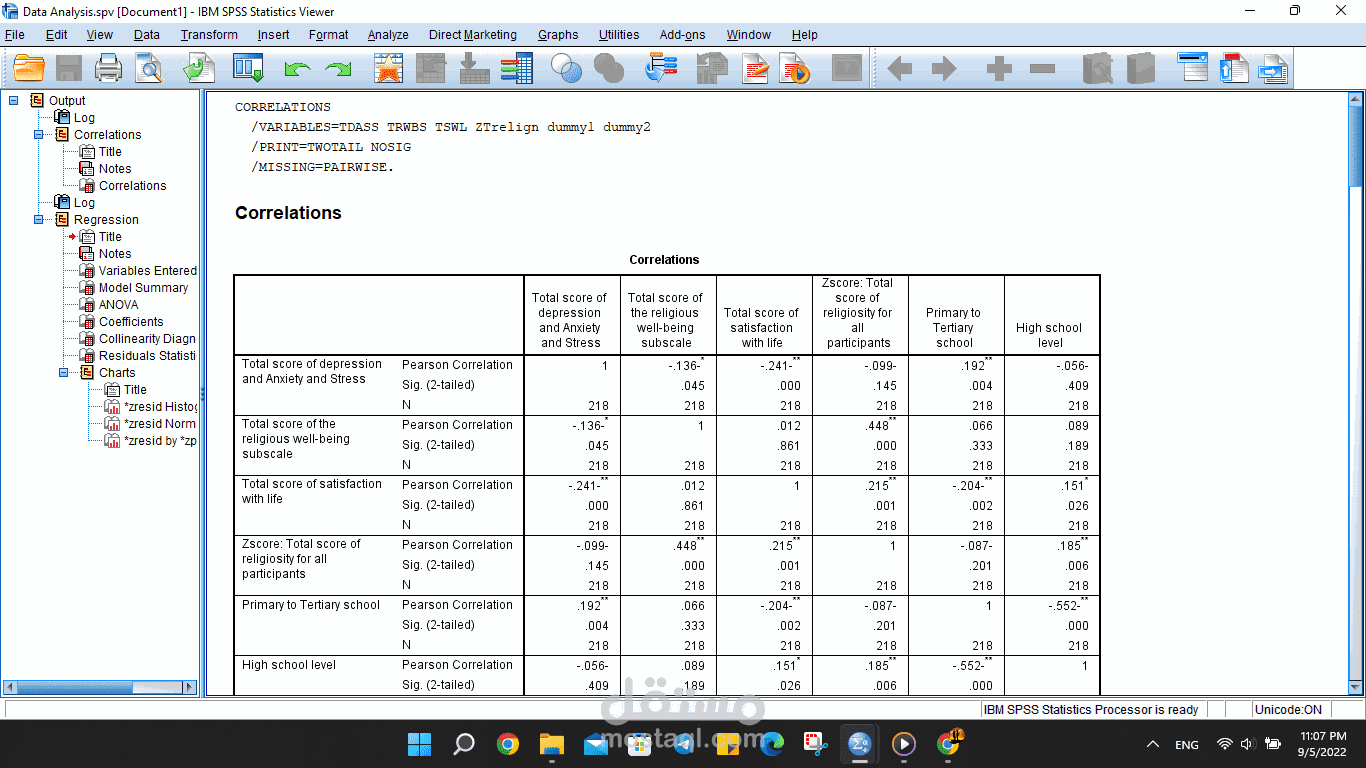Select Variables Entered outline item
This screenshot has height=768, width=1366.
[148, 270]
